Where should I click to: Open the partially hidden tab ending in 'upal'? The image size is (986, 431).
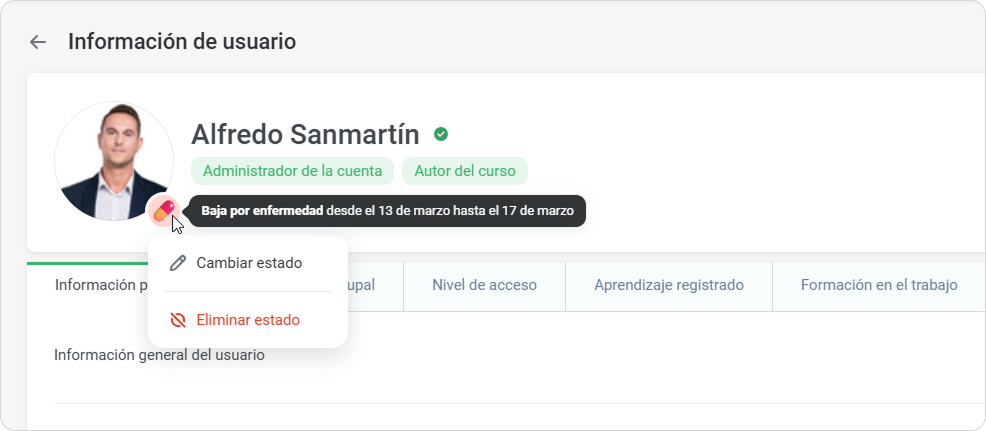pyautogui.click(x=365, y=285)
